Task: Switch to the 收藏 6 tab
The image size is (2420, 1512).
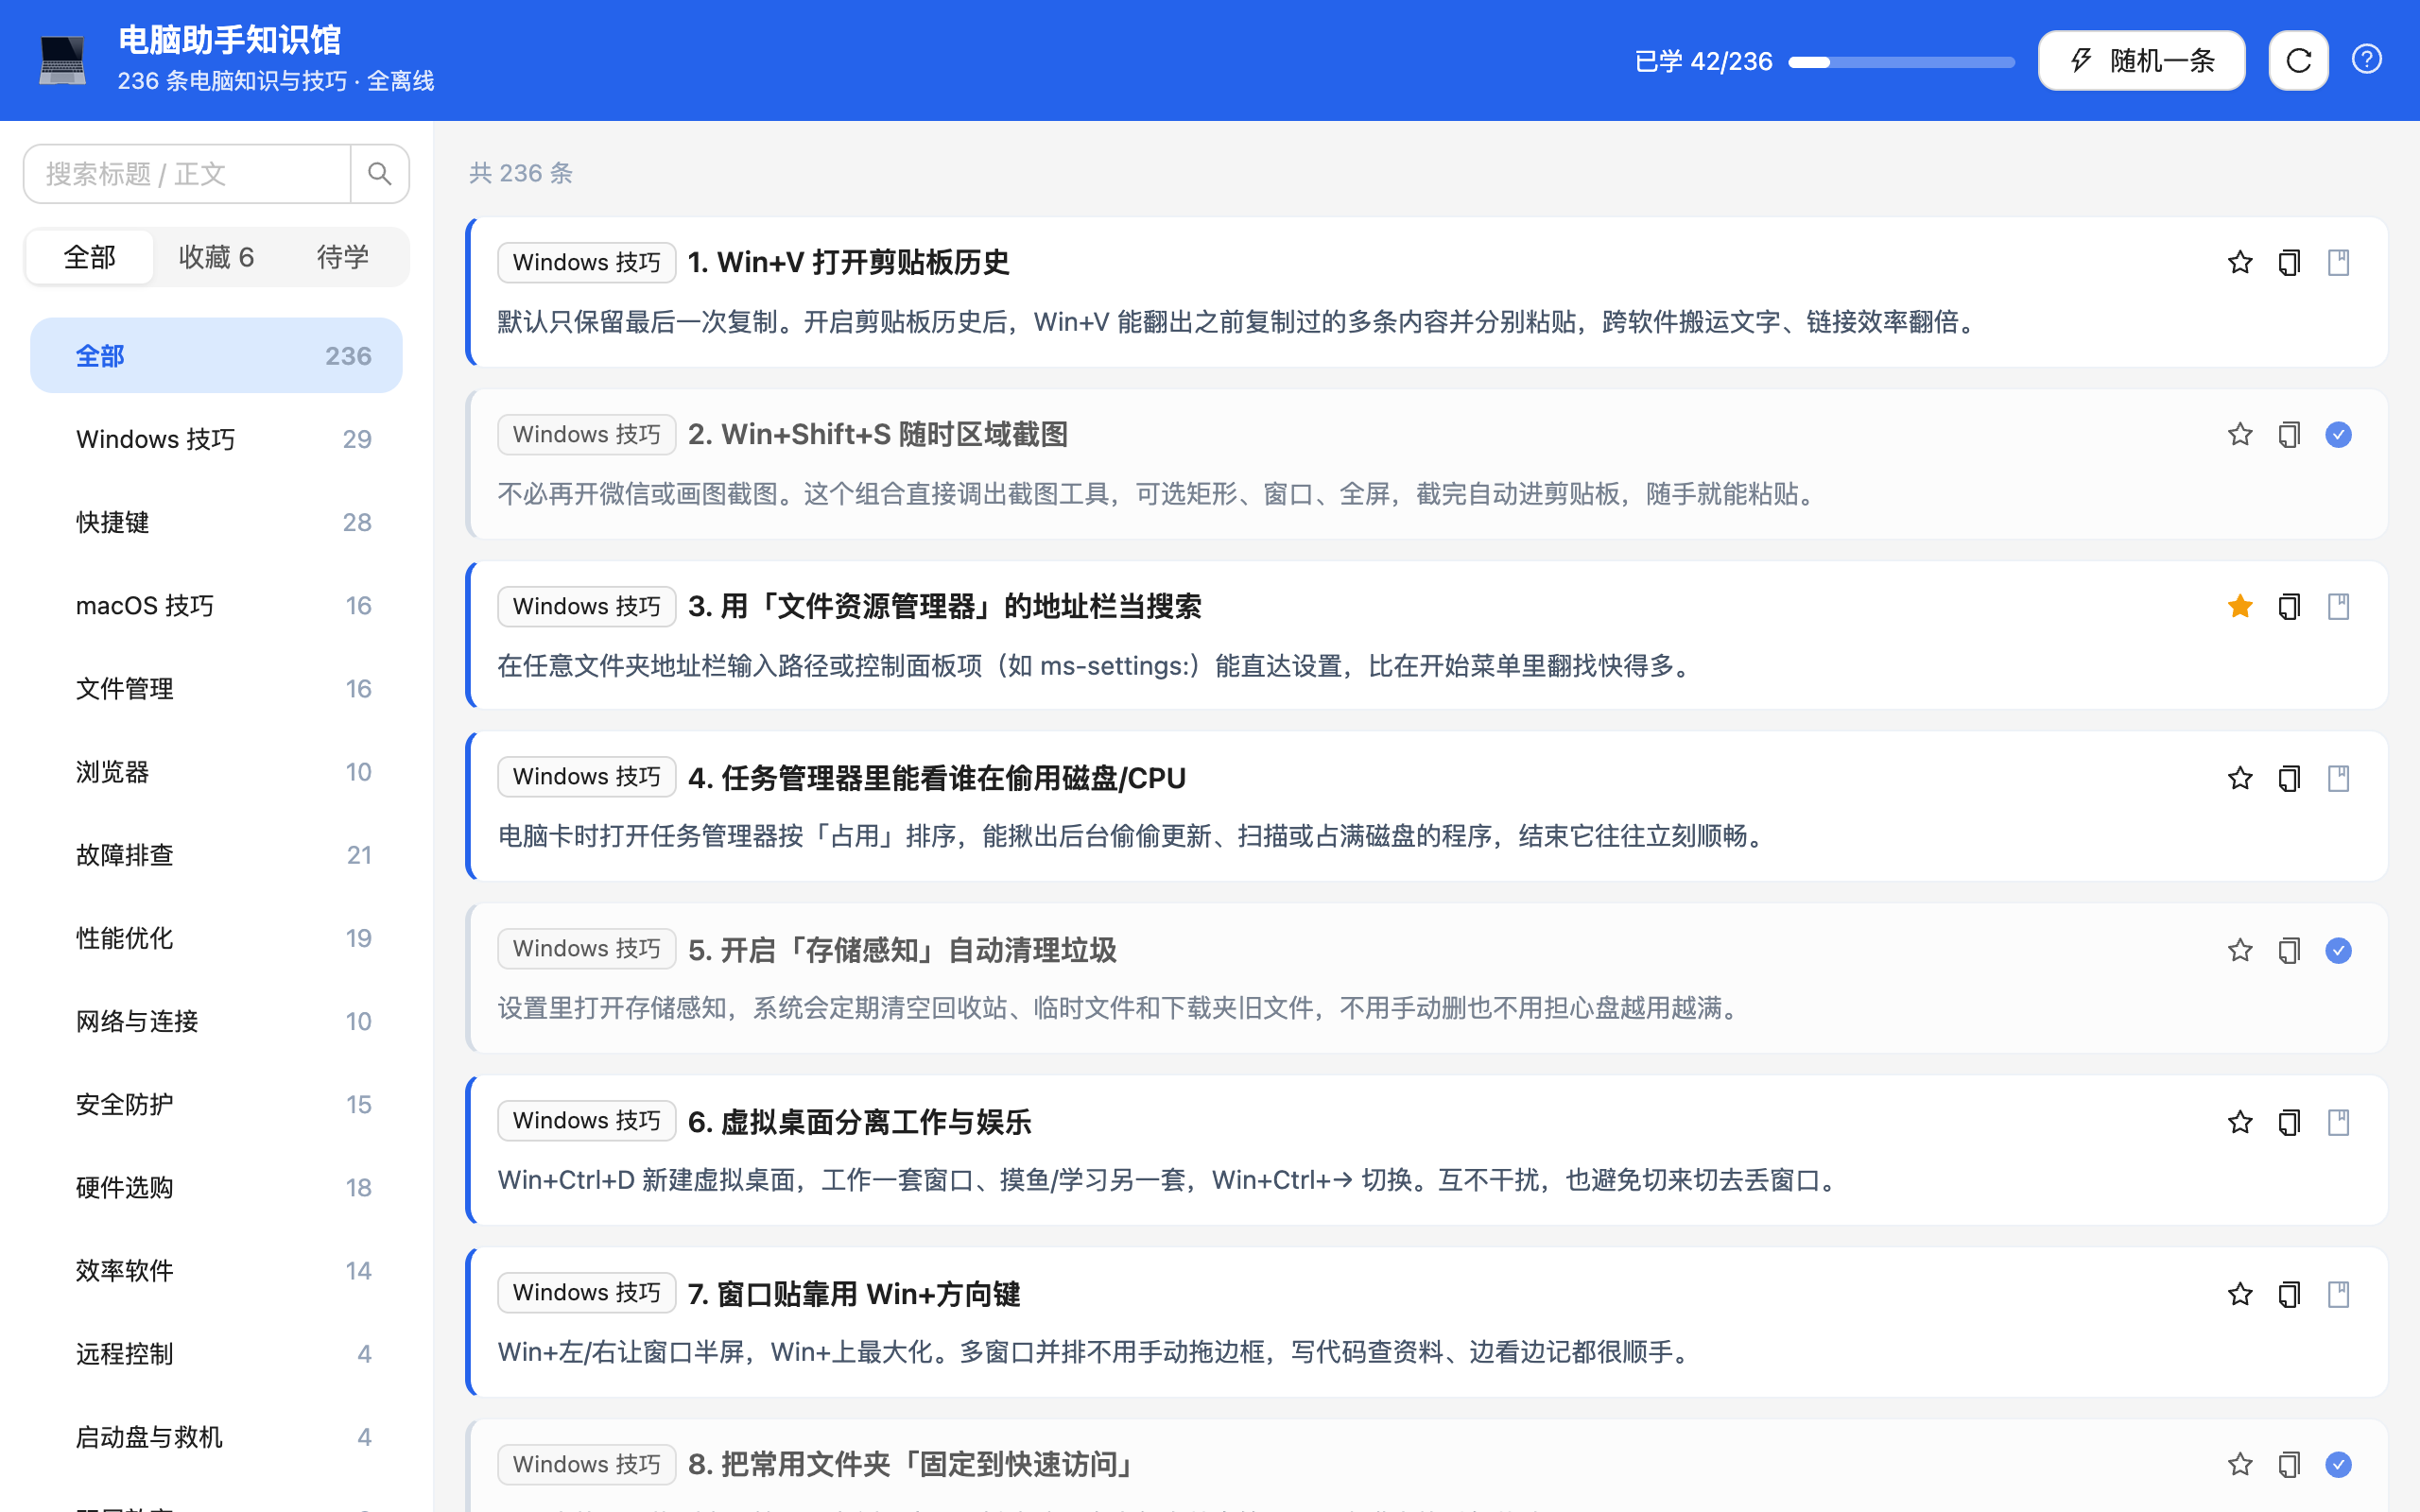Action: pyautogui.click(x=216, y=257)
